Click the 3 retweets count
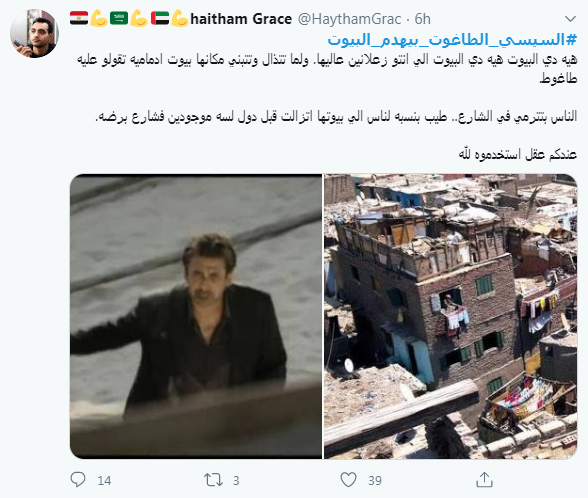This screenshot has width=588, height=498. (236, 480)
